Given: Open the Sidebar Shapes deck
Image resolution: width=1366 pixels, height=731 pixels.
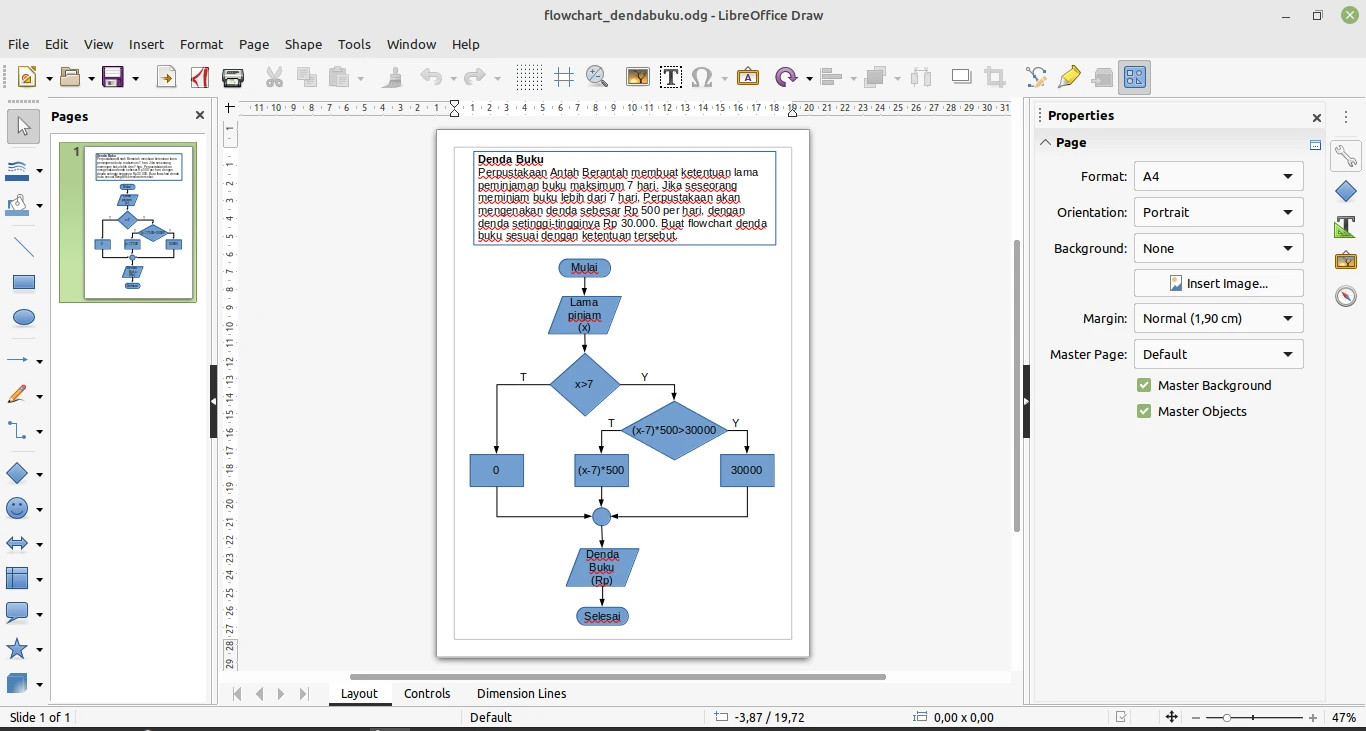Looking at the screenshot, I should [x=1346, y=190].
